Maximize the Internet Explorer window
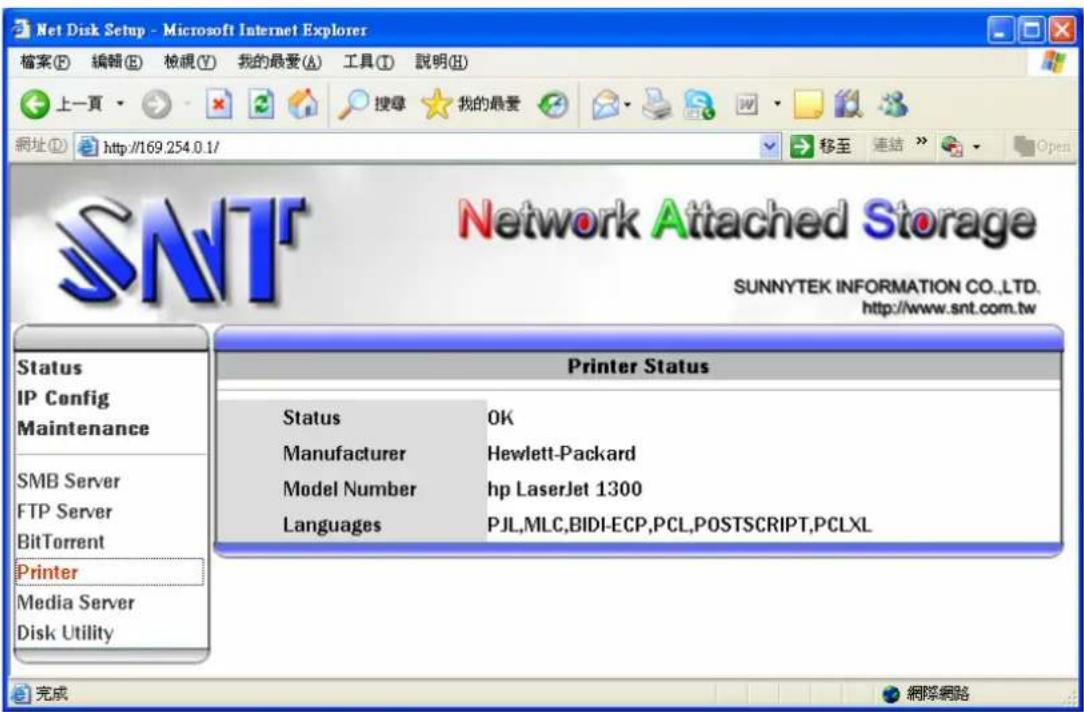This screenshot has width=1084, height=712. pos(1031,30)
